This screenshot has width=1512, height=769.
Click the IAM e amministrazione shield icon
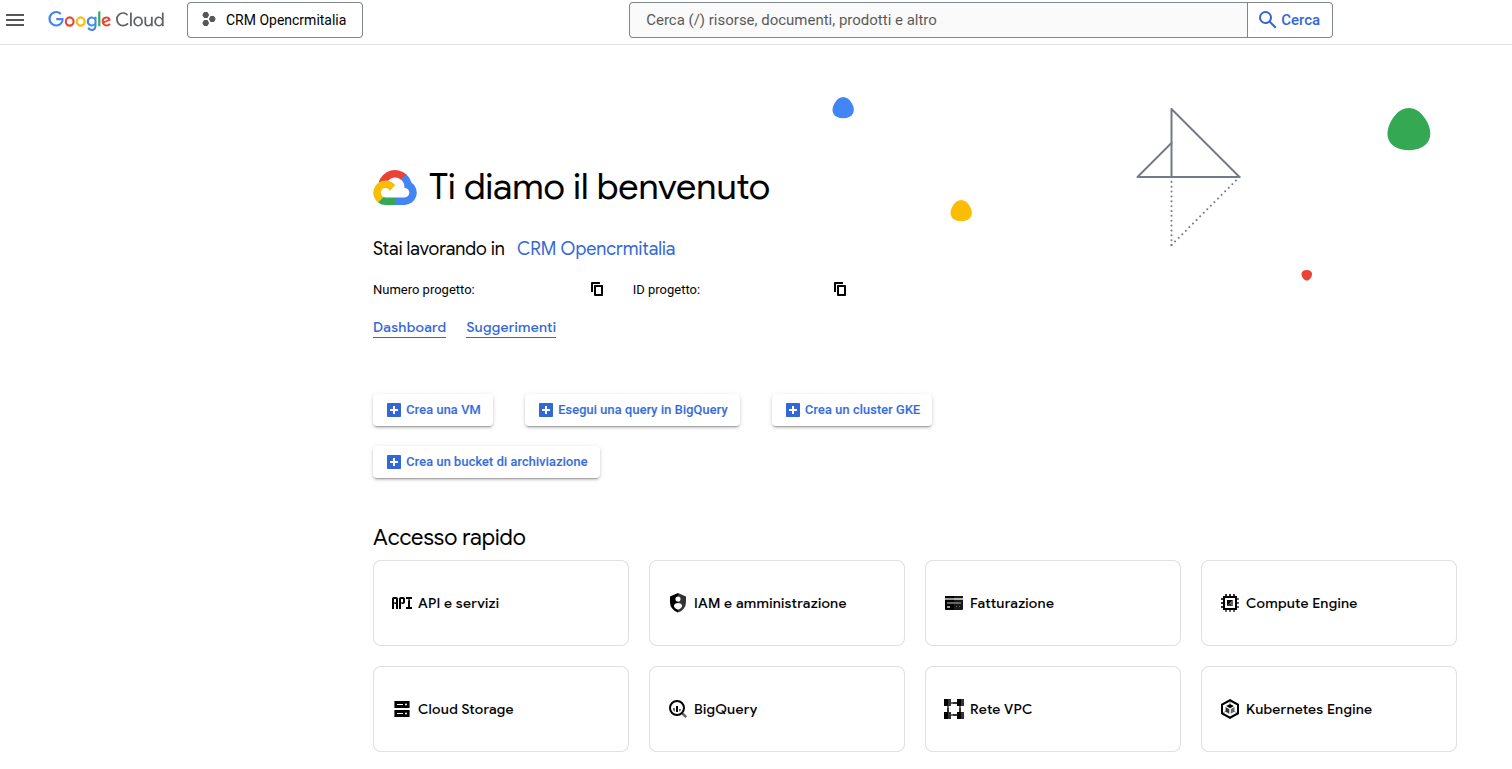(677, 603)
